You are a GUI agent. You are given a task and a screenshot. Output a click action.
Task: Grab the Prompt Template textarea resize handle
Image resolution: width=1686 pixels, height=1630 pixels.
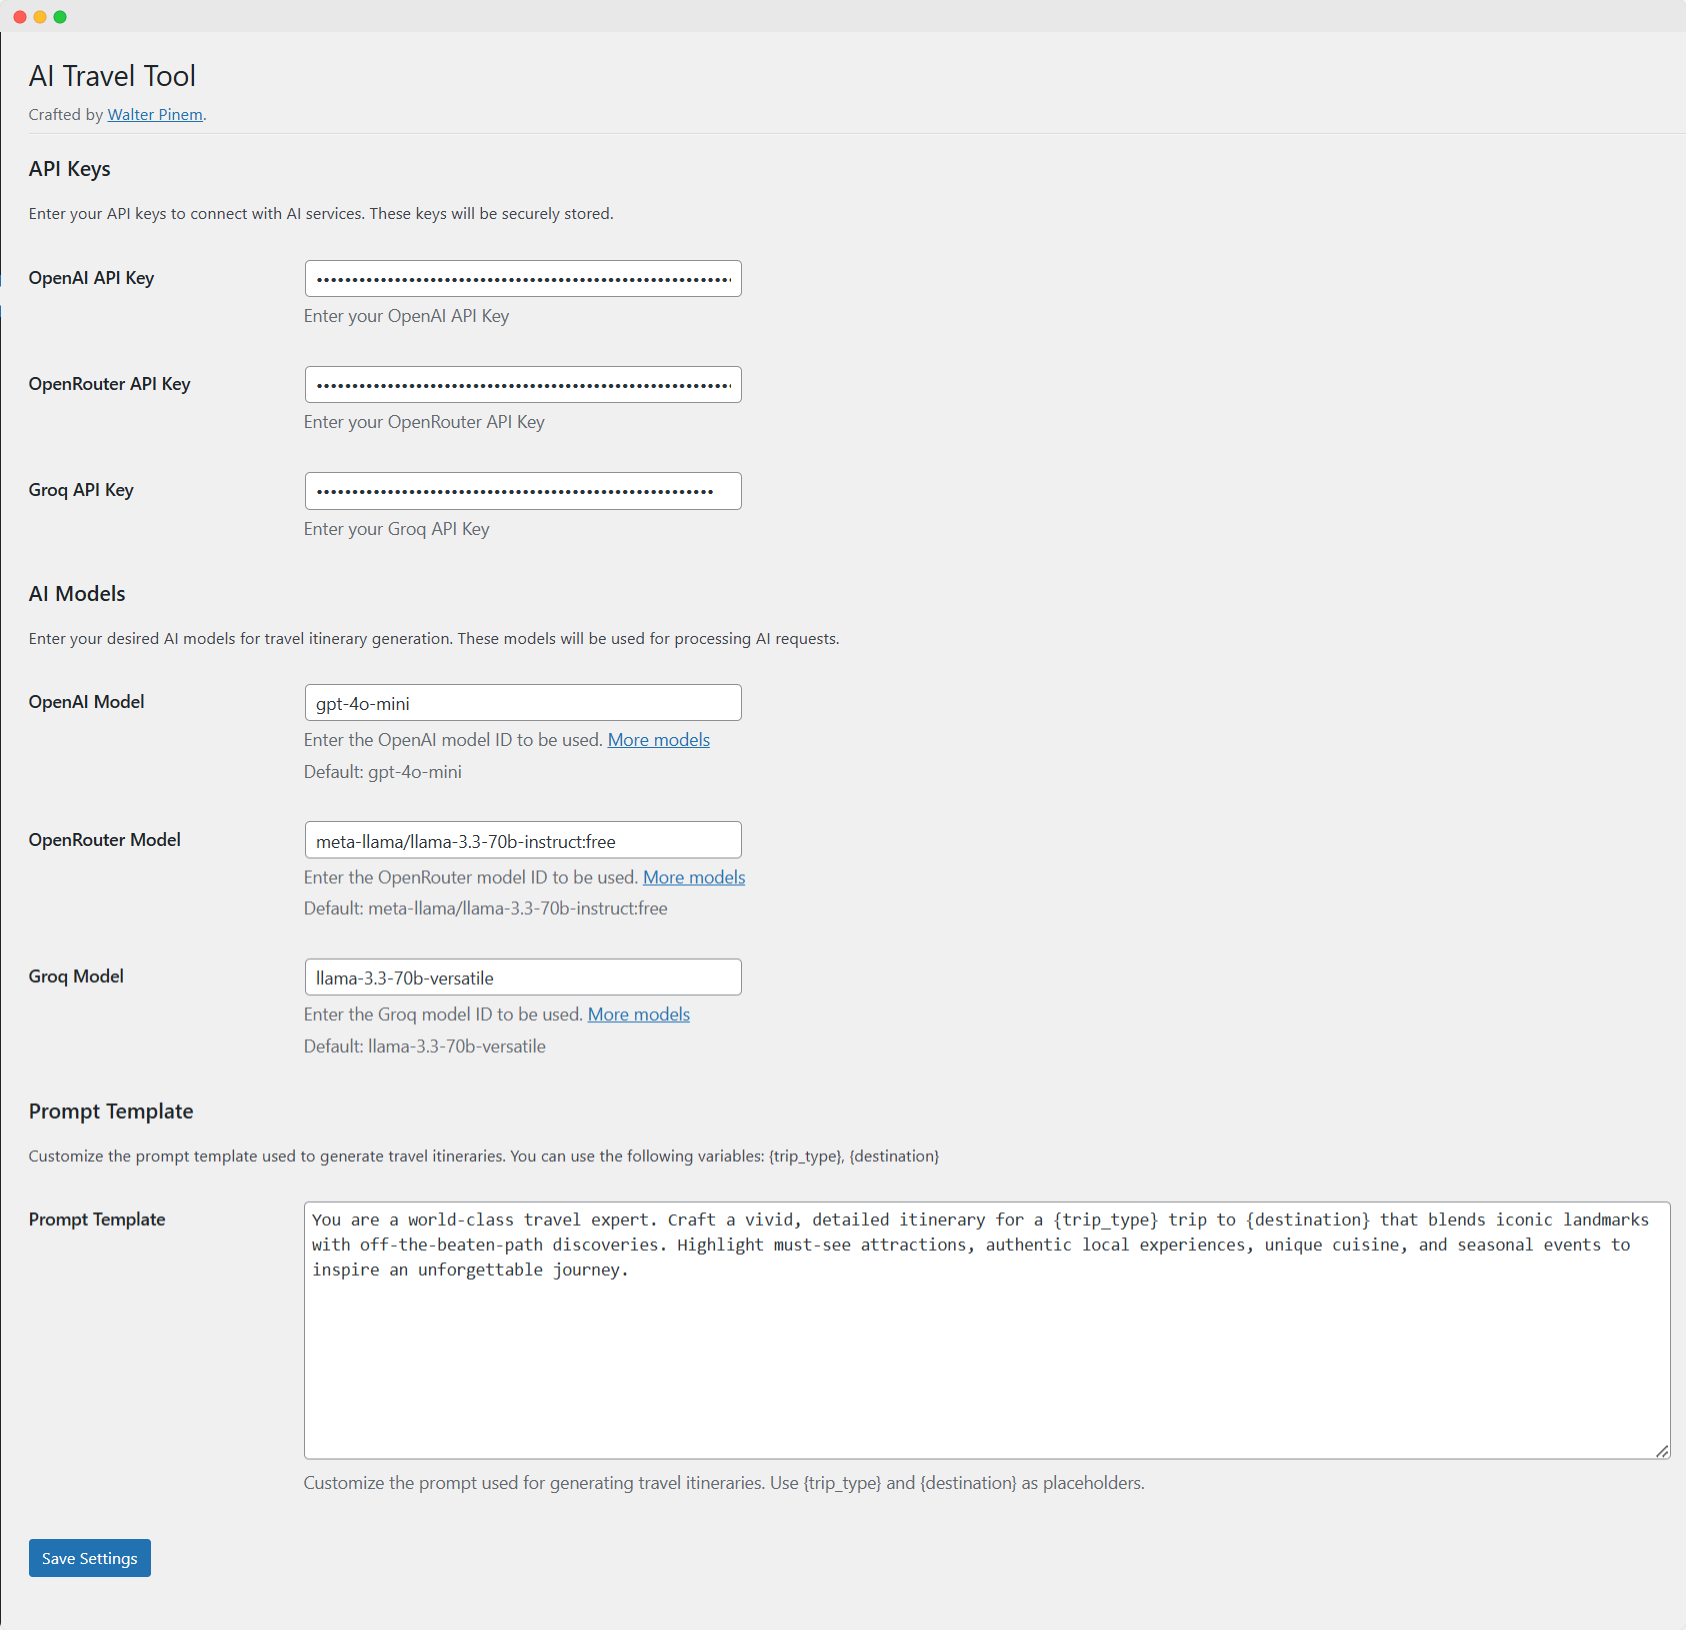[x=1661, y=1451]
